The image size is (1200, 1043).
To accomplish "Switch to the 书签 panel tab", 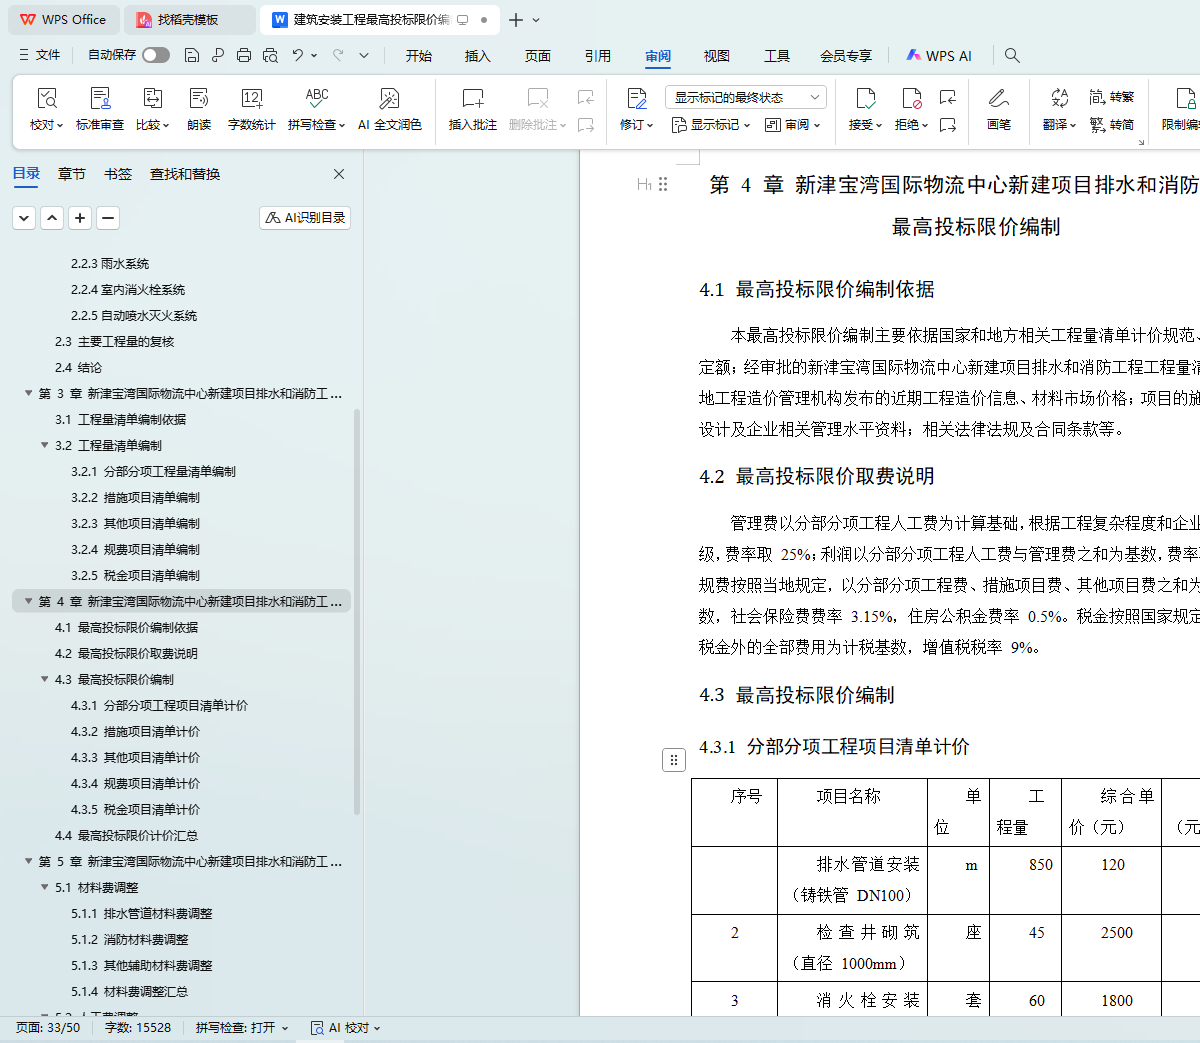I will 117,174.
